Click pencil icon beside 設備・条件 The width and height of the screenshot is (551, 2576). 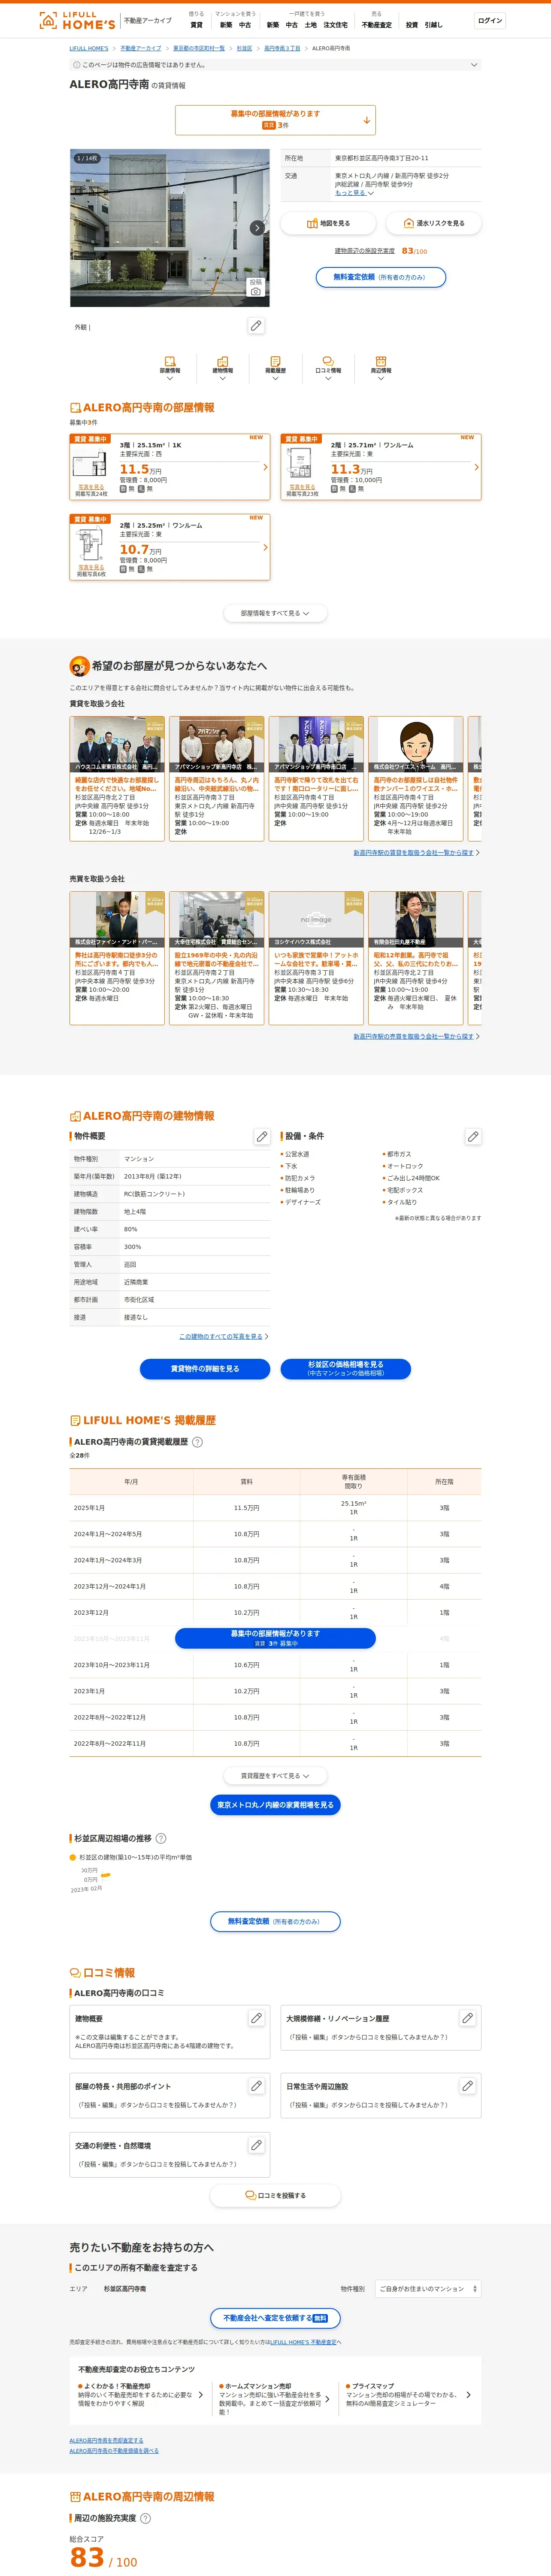pos(473,1136)
